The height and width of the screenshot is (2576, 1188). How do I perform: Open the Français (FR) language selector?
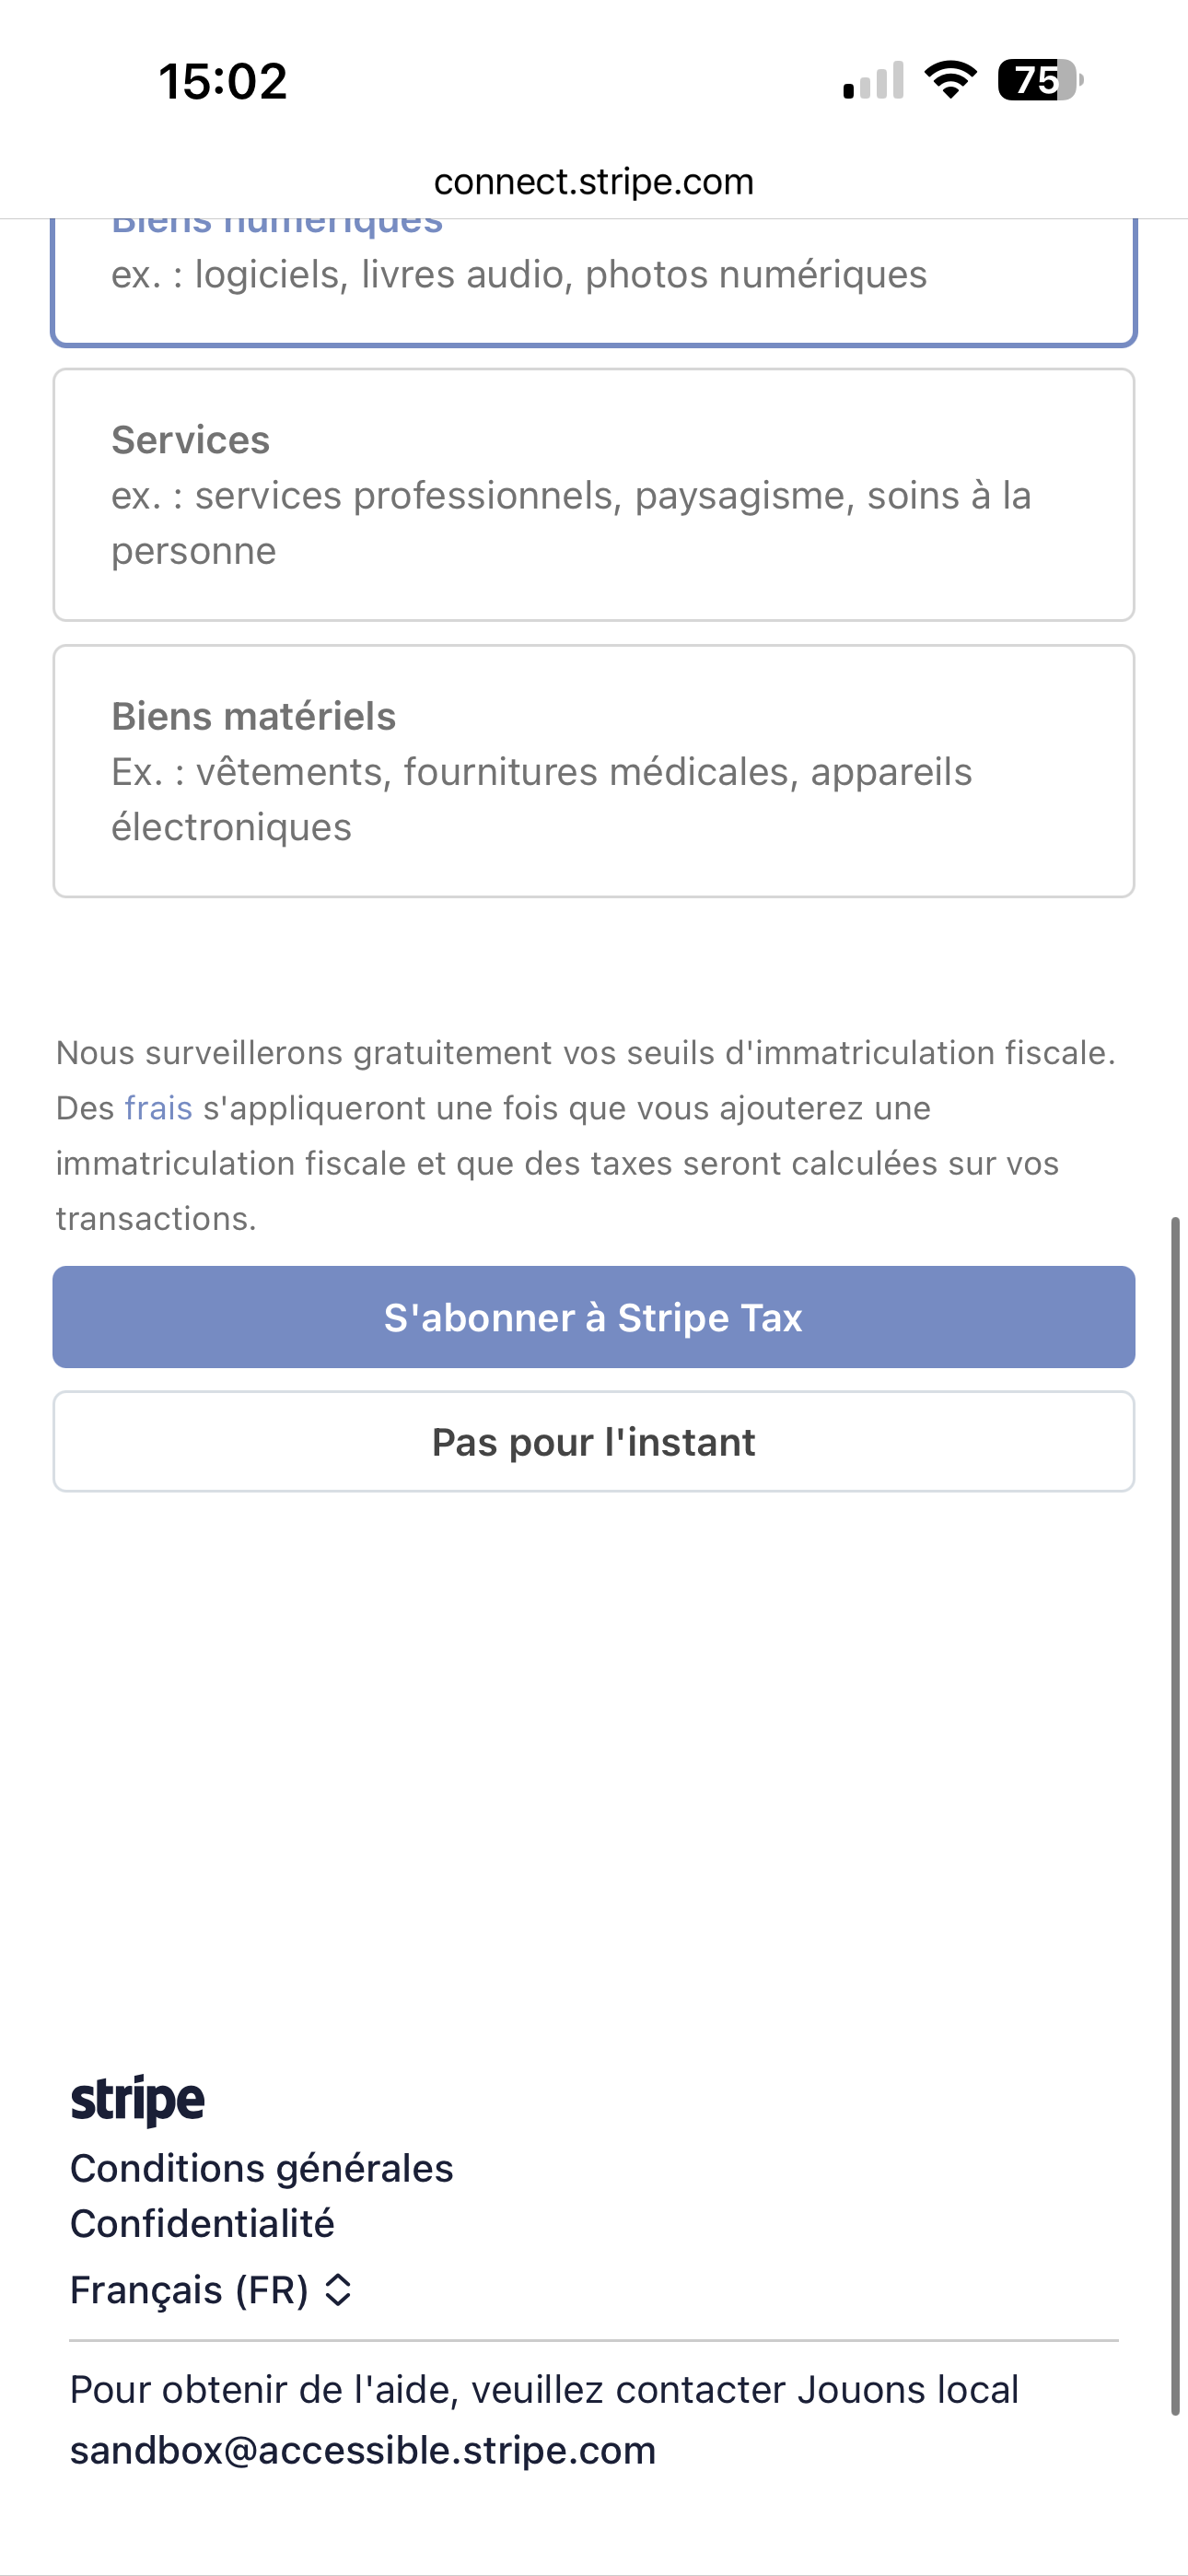click(x=190, y=2290)
